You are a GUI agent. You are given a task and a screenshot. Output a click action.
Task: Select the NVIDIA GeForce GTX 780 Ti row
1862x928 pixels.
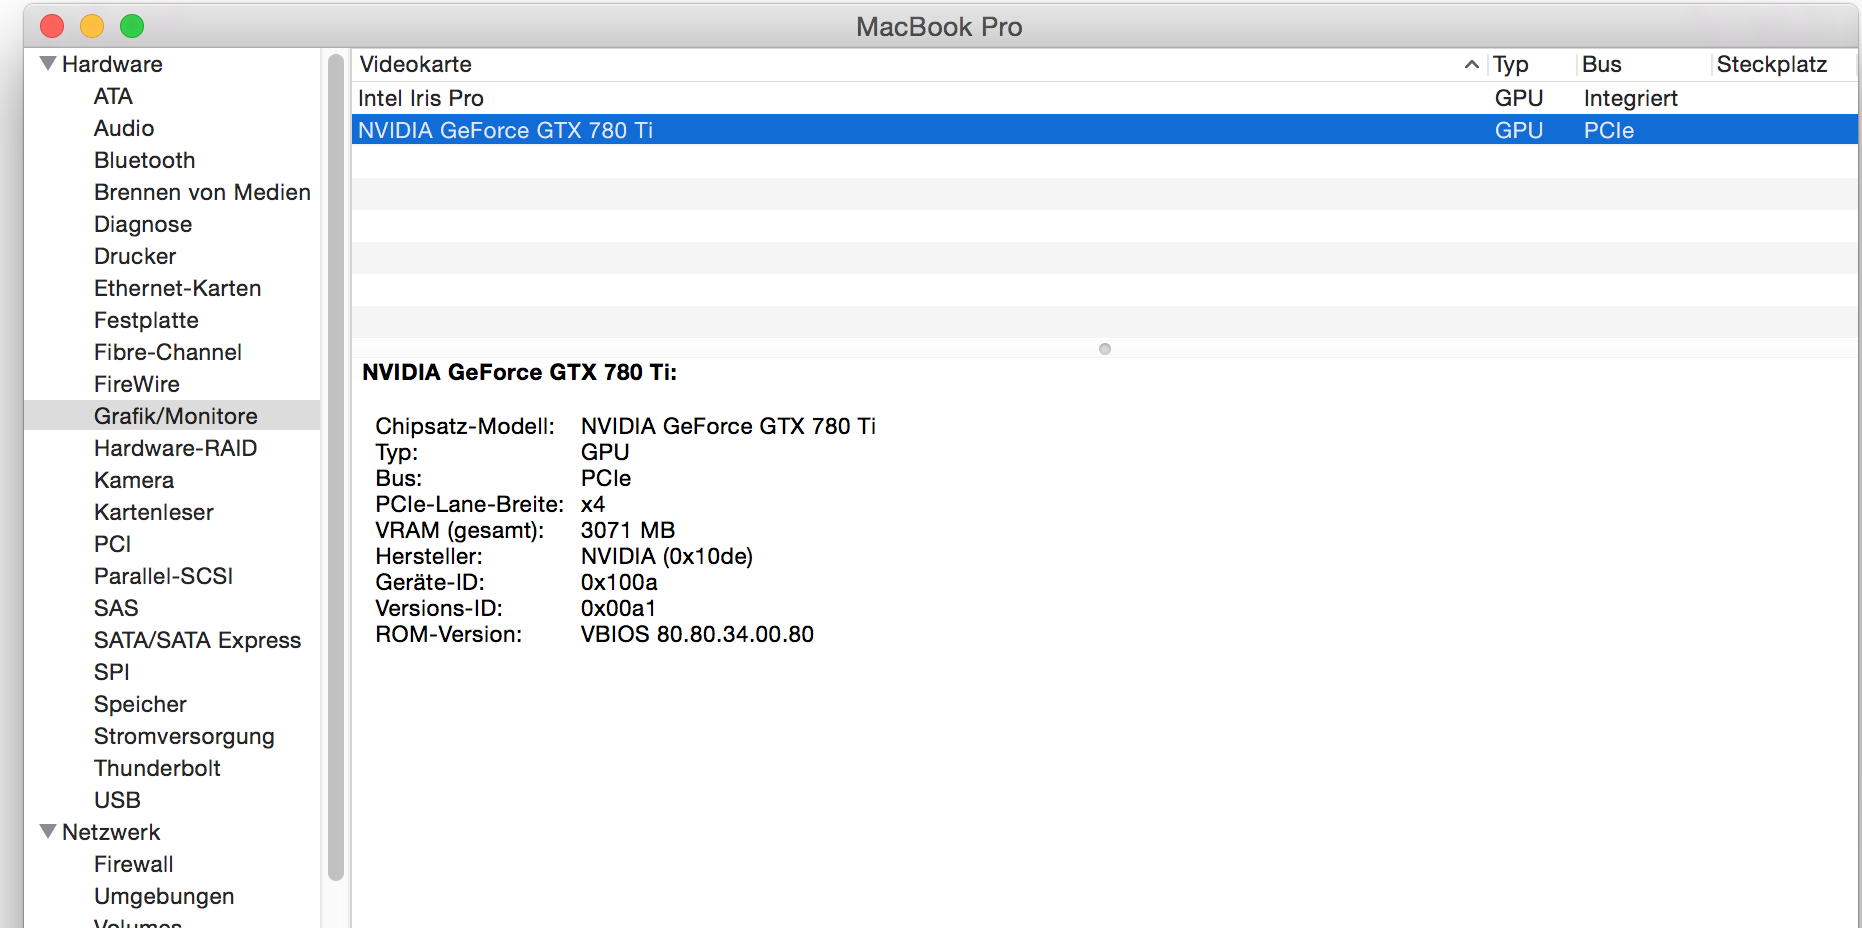tap(1105, 130)
